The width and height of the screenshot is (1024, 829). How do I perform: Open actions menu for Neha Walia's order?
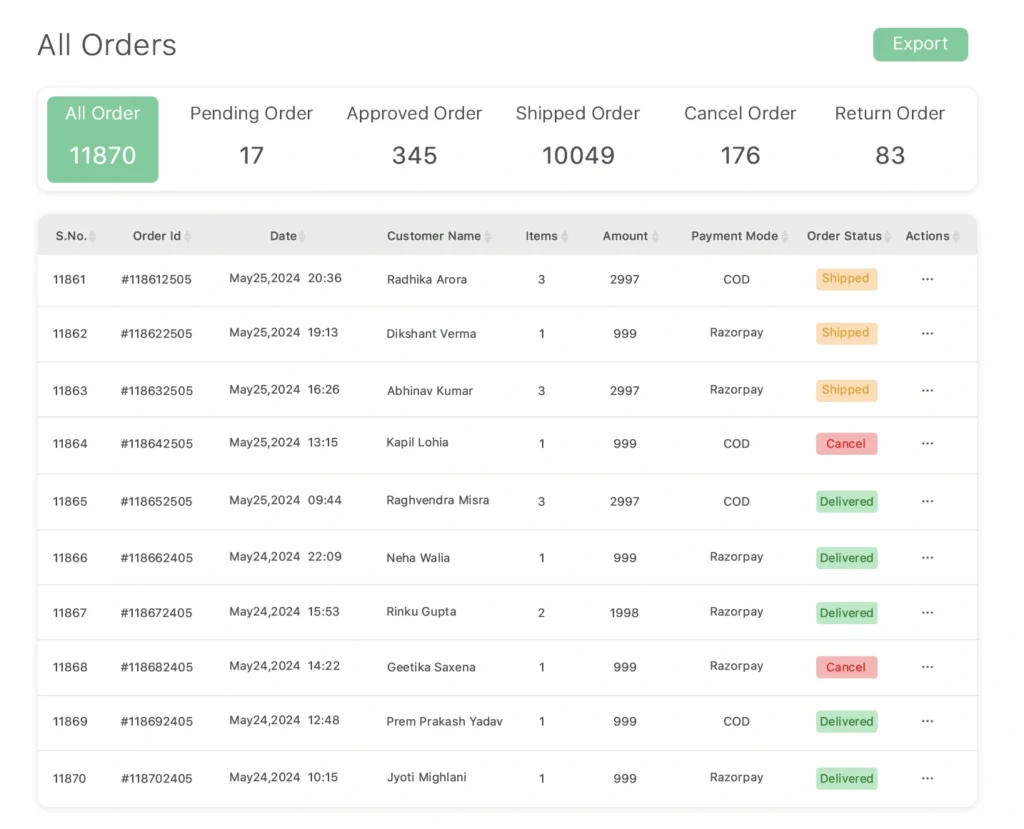pyautogui.click(x=927, y=558)
